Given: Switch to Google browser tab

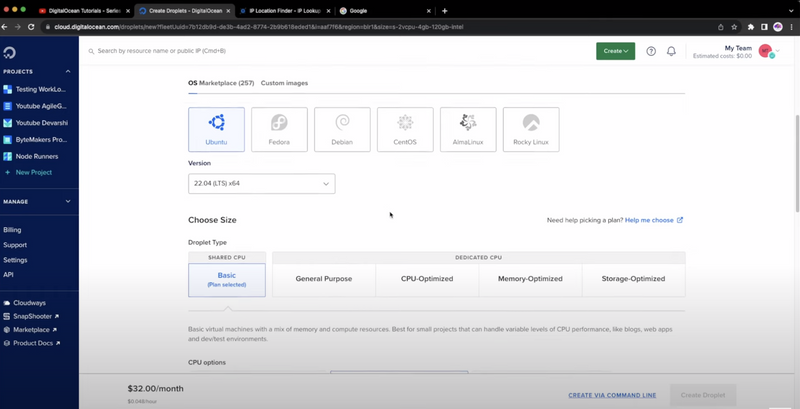Looking at the screenshot, I should tap(385, 11).
